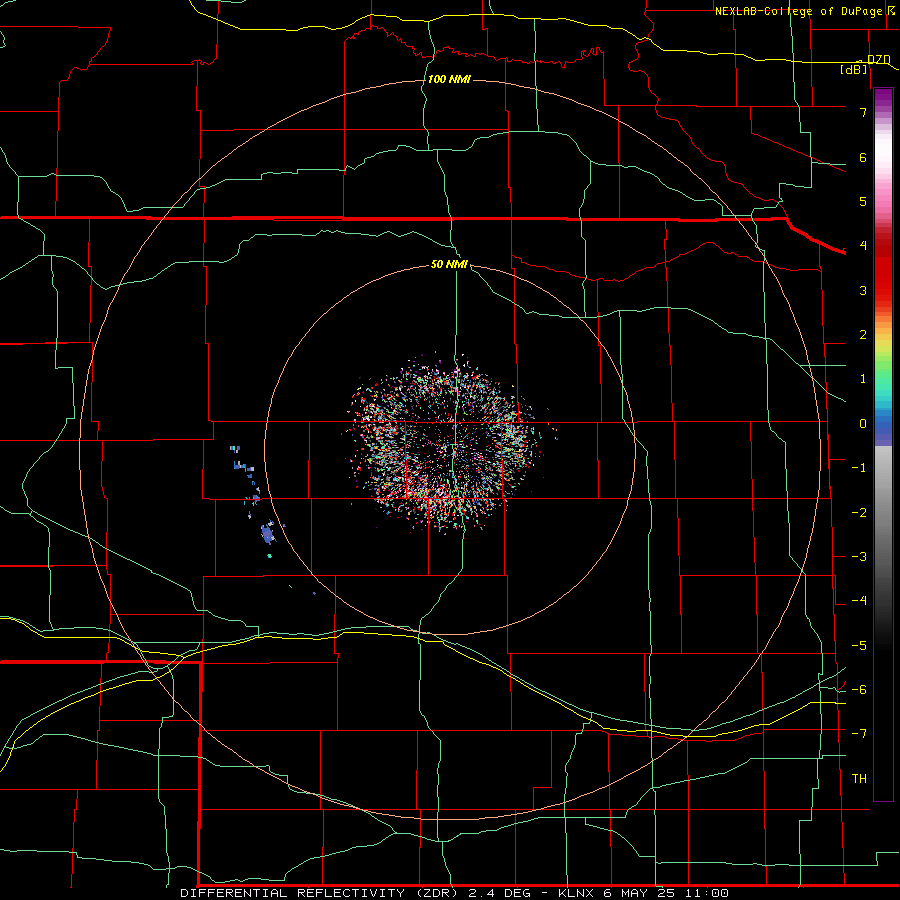Viewport: 900px width, 900px height.
Task: Click the "-3" value on the color scale
Action: [x=859, y=557]
